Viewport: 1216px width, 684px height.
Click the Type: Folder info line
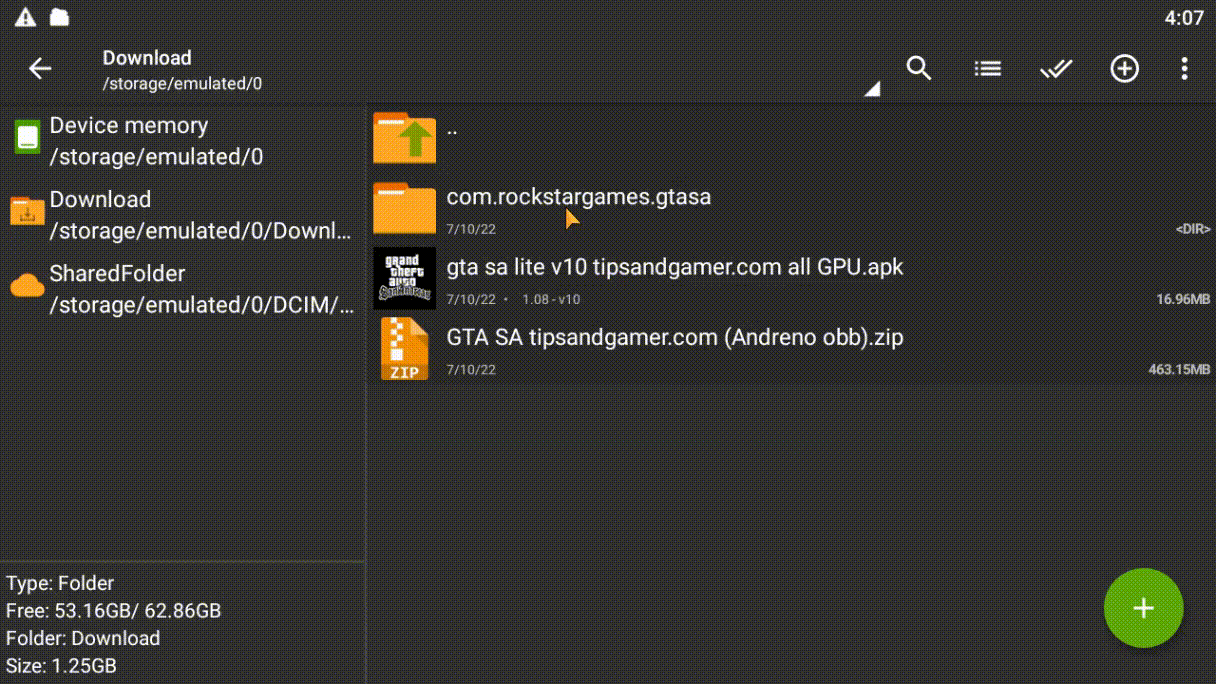(60, 583)
